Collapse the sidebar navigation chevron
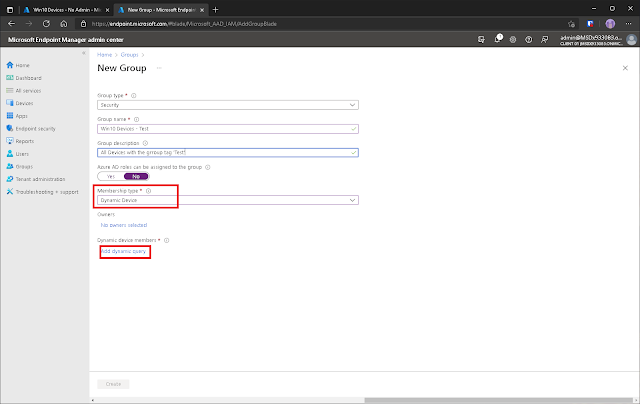 84,53
